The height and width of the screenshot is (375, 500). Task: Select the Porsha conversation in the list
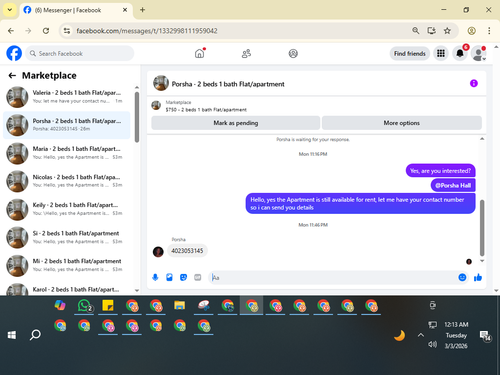click(x=67, y=125)
